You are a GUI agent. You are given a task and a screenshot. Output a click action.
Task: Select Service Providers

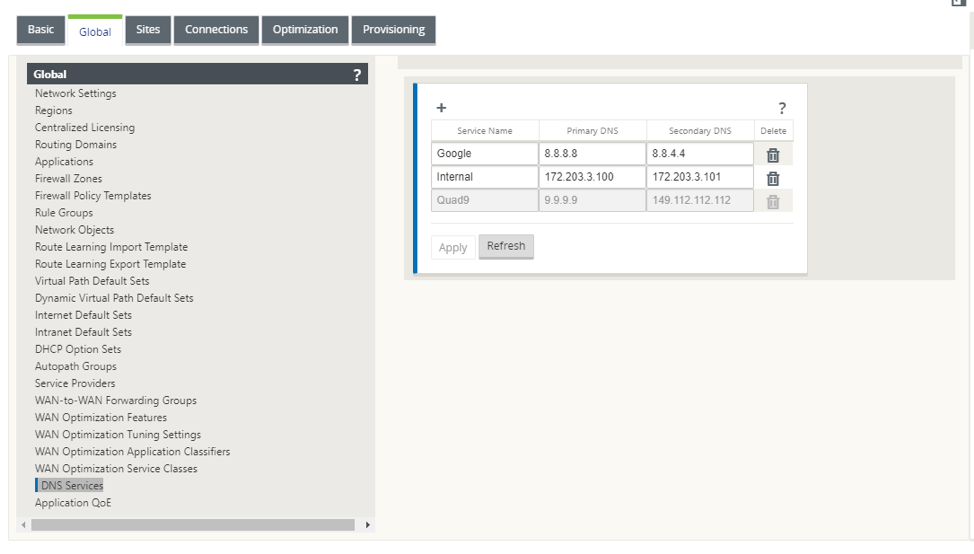pos(75,384)
